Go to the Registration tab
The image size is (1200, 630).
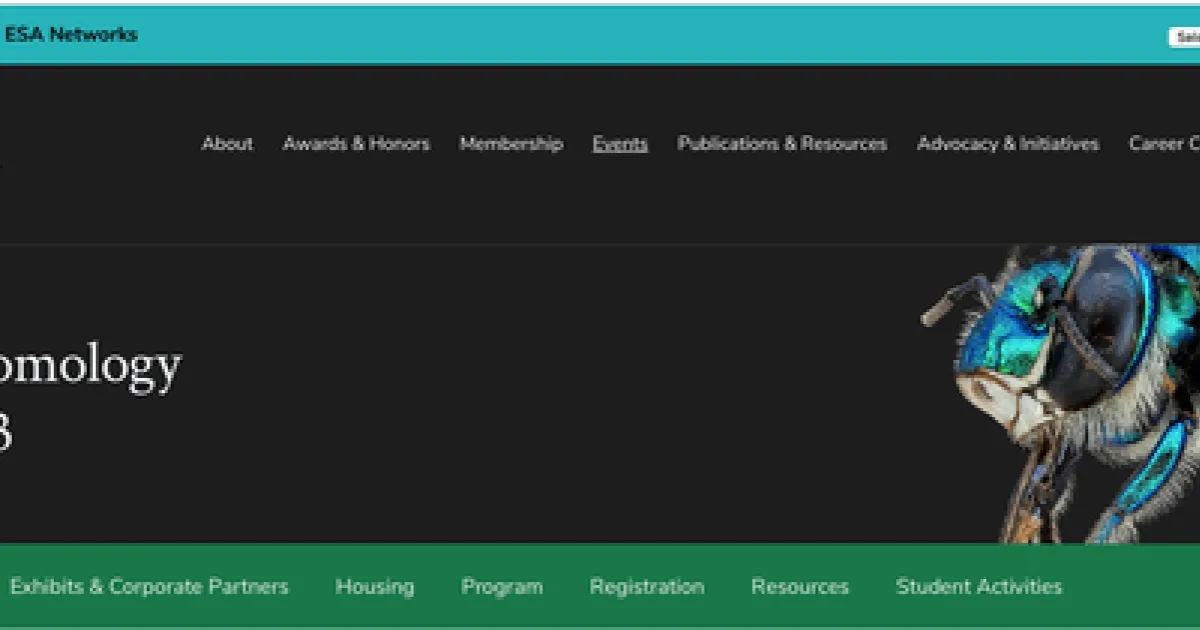point(646,587)
